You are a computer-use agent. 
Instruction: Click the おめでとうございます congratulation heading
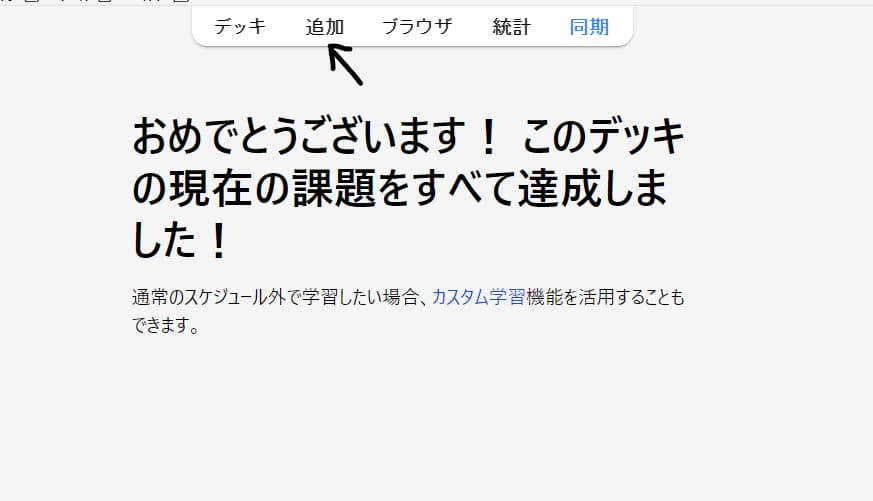[x=408, y=188]
